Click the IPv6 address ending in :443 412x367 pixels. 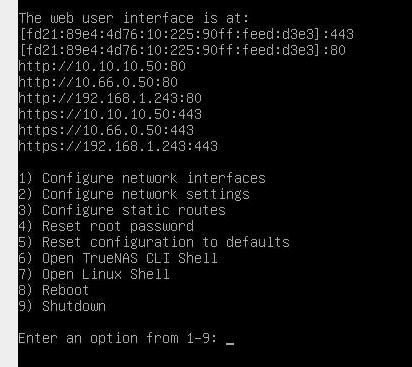click(x=186, y=34)
